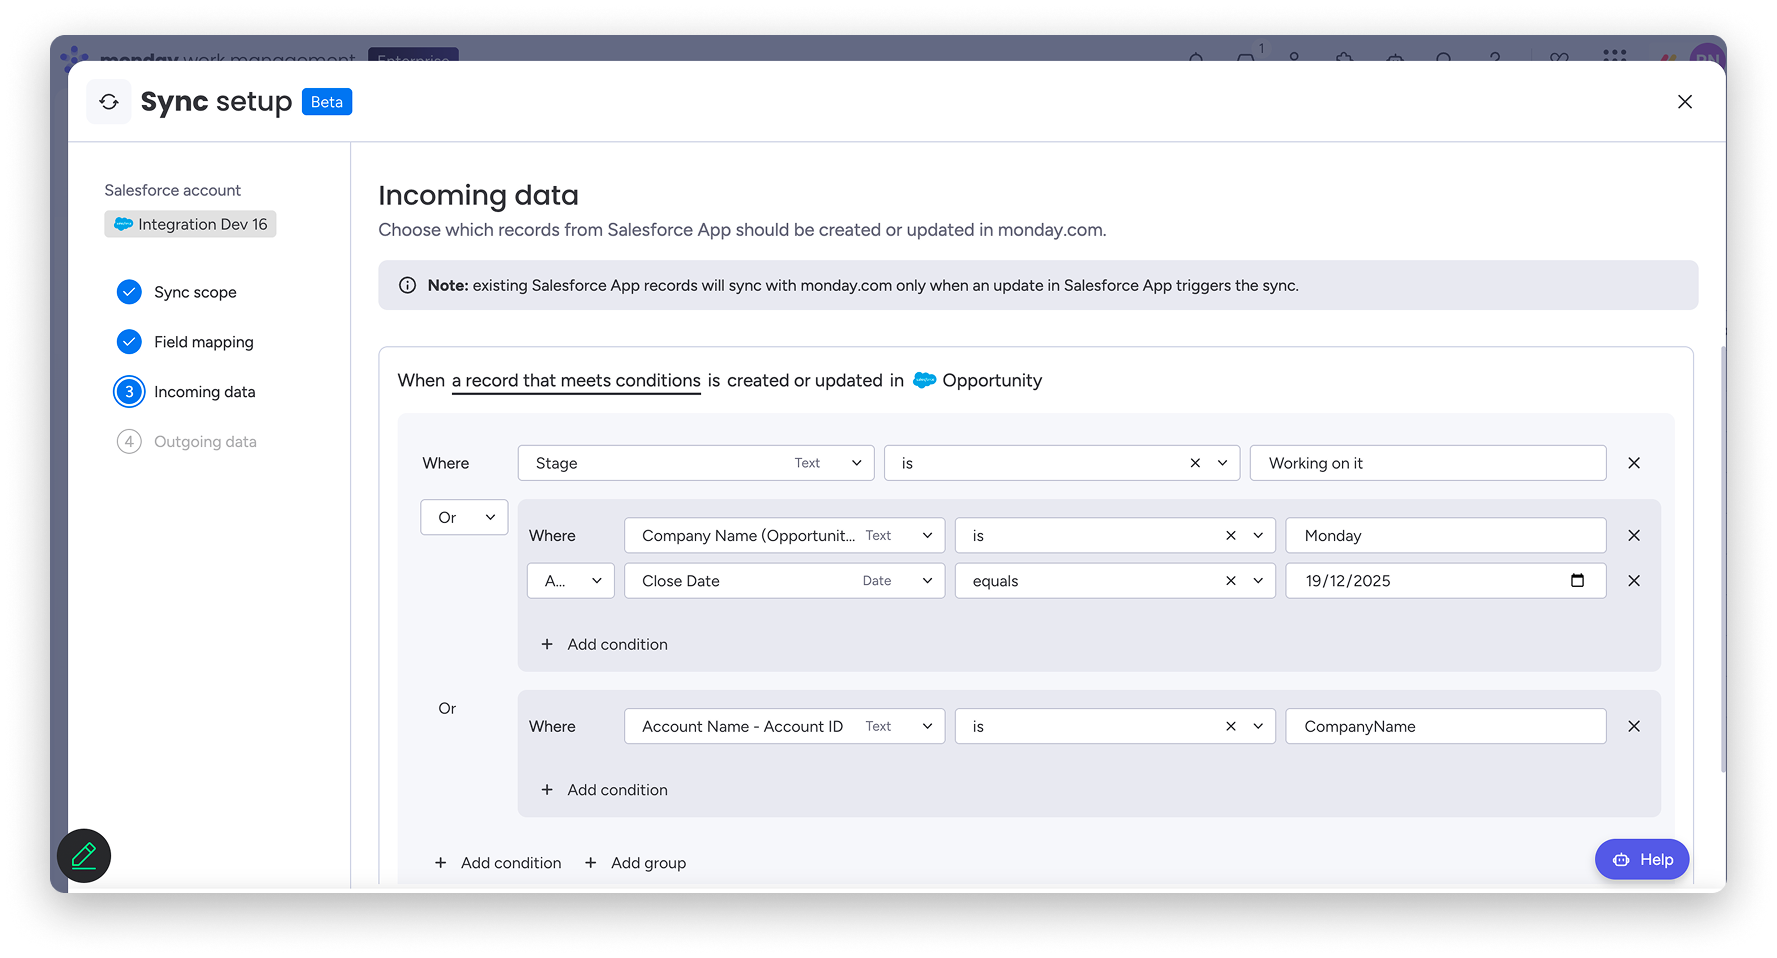Remove the Close Date condition row
This screenshot has height=958, width=1777.
point(1633,581)
